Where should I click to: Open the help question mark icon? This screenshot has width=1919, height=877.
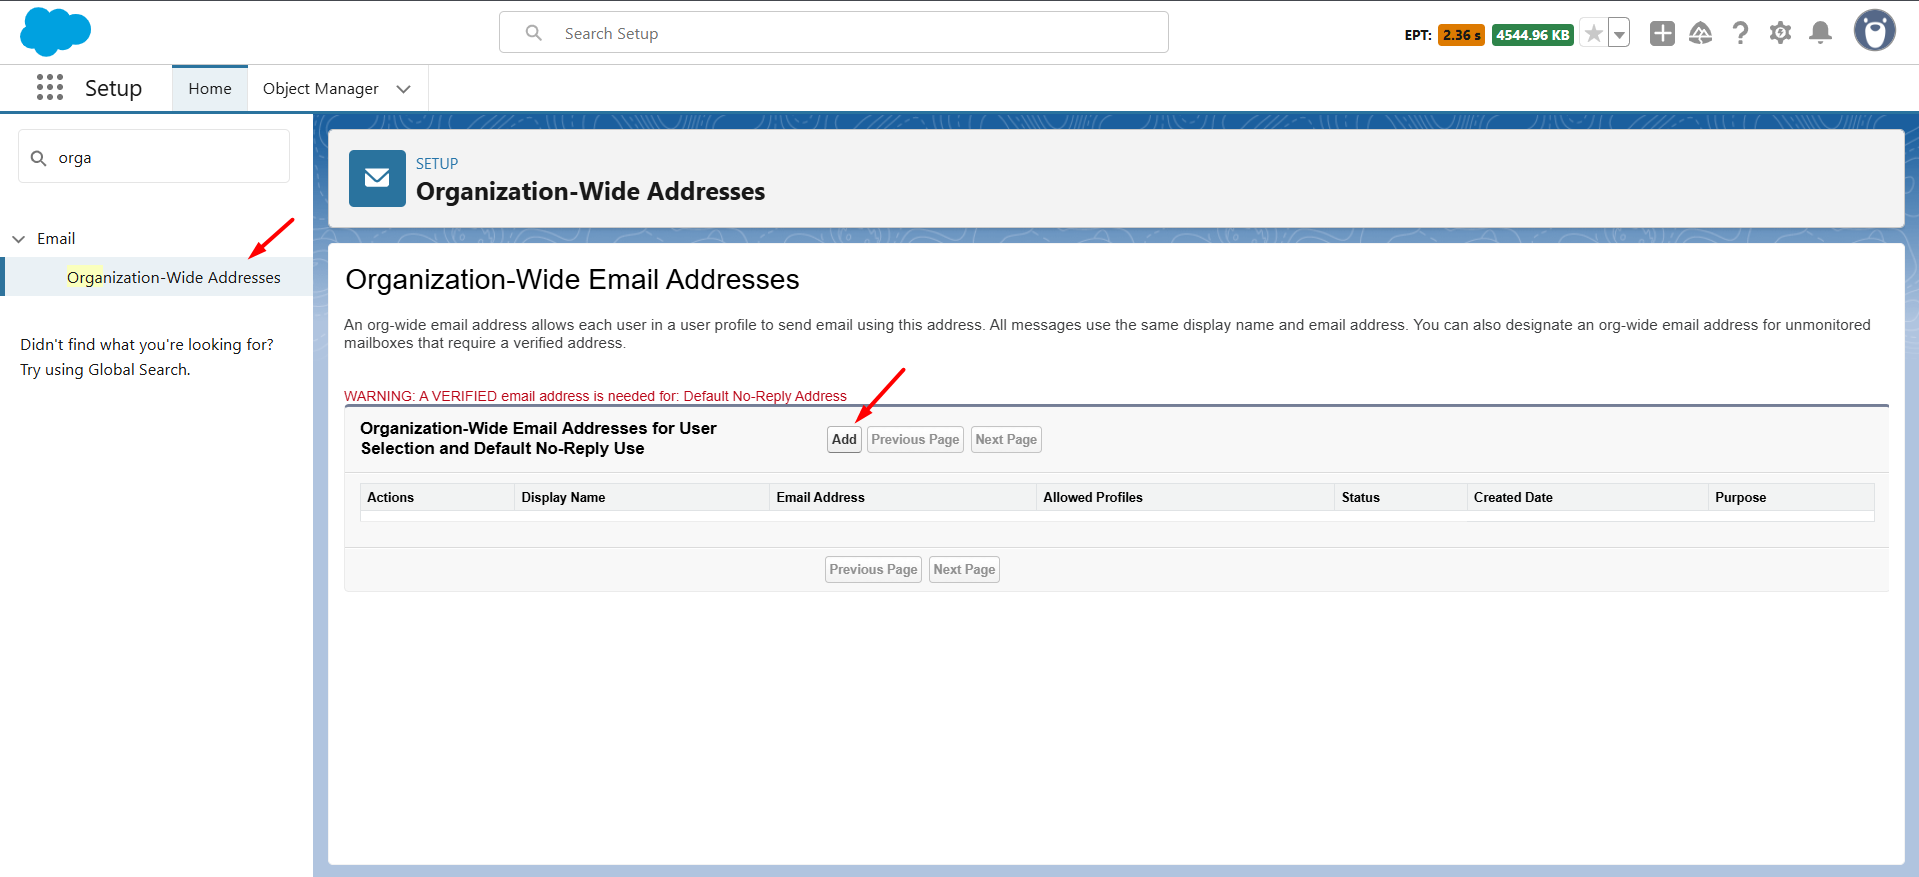(x=1740, y=33)
